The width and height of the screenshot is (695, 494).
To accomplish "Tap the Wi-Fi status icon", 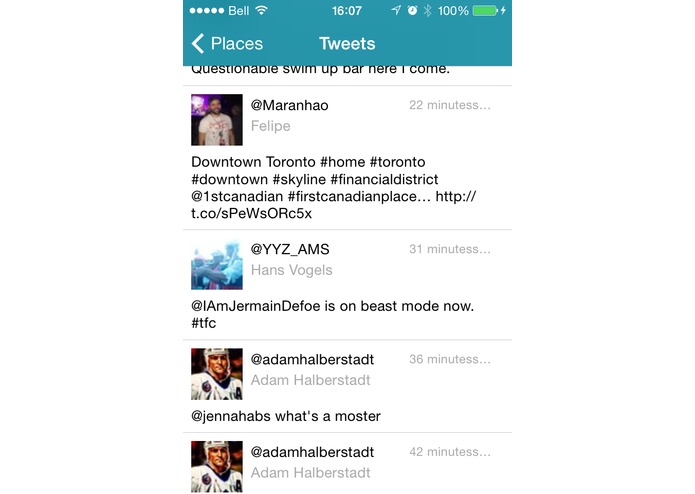I will point(262,10).
